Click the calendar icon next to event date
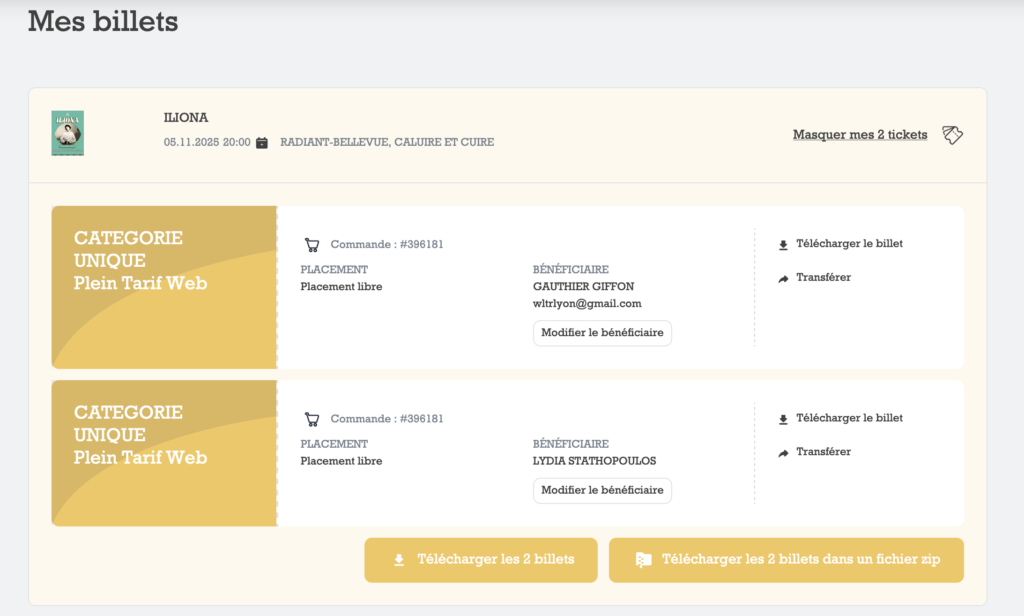Screen dimensions: 1024x616 coord(262,143)
